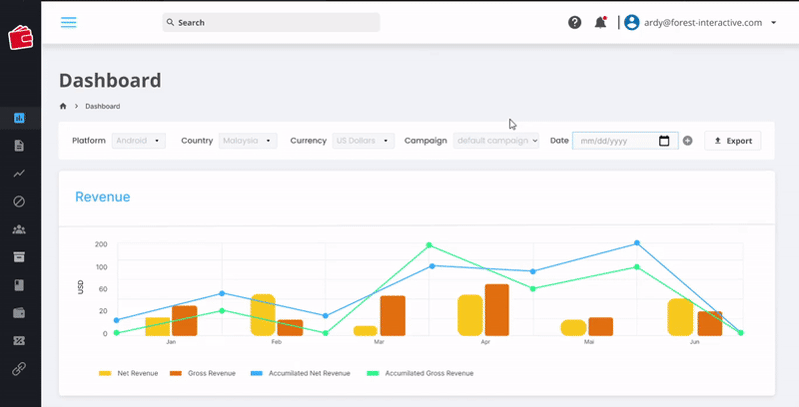Open the Country Malaysia dropdown

pos(248,141)
